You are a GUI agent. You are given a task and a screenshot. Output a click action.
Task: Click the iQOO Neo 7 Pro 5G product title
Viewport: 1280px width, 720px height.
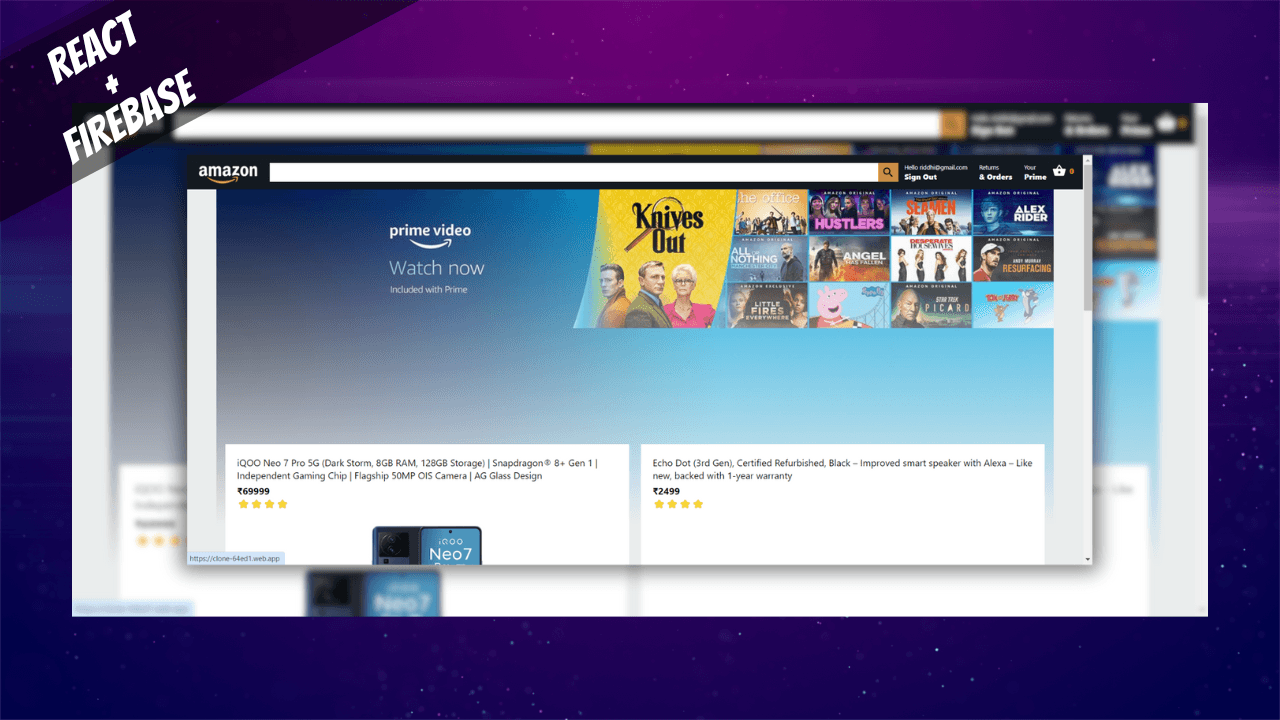(417, 470)
